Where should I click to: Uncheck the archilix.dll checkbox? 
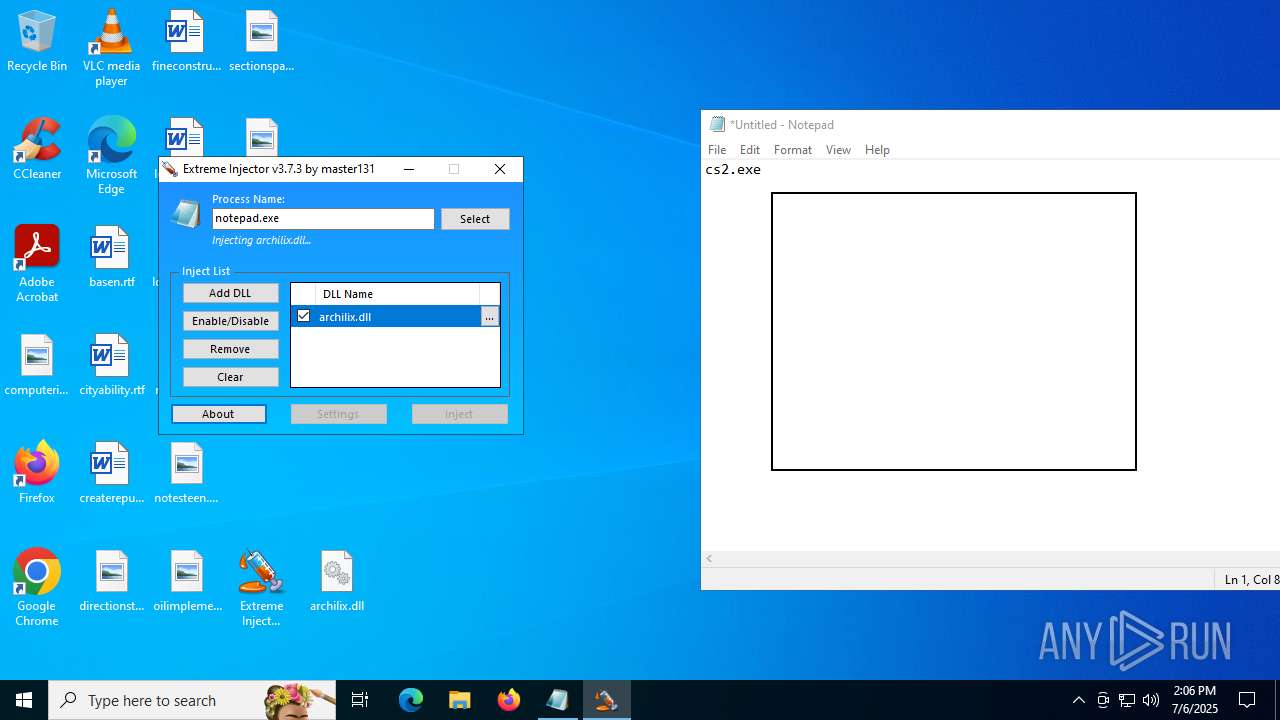[304, 316]
